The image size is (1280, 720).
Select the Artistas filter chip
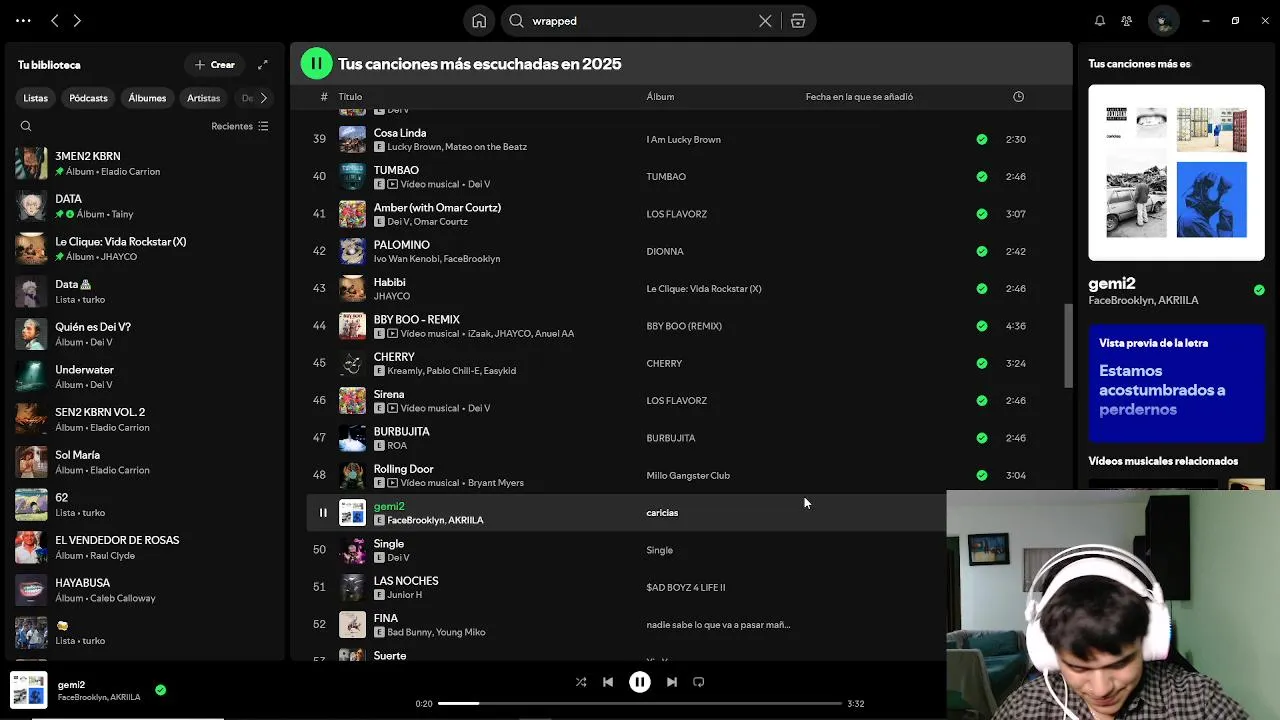204,98
